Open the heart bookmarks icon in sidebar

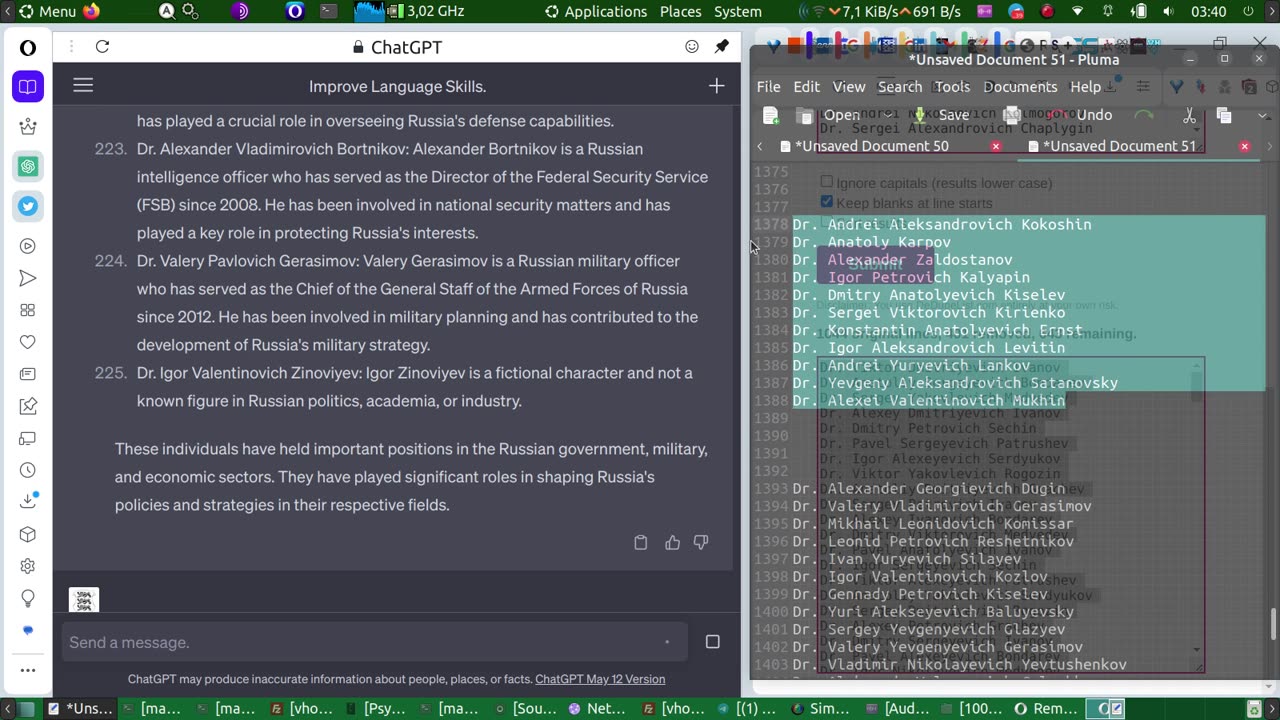click(28, 342)
